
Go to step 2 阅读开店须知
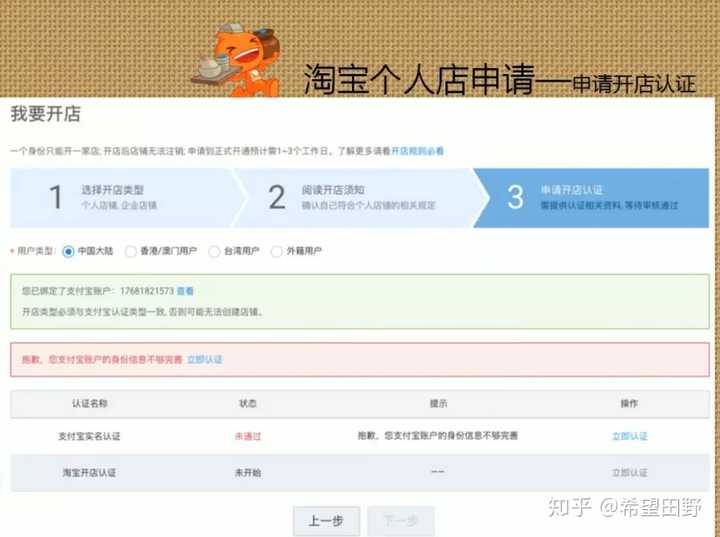click(x=356, y=198)
